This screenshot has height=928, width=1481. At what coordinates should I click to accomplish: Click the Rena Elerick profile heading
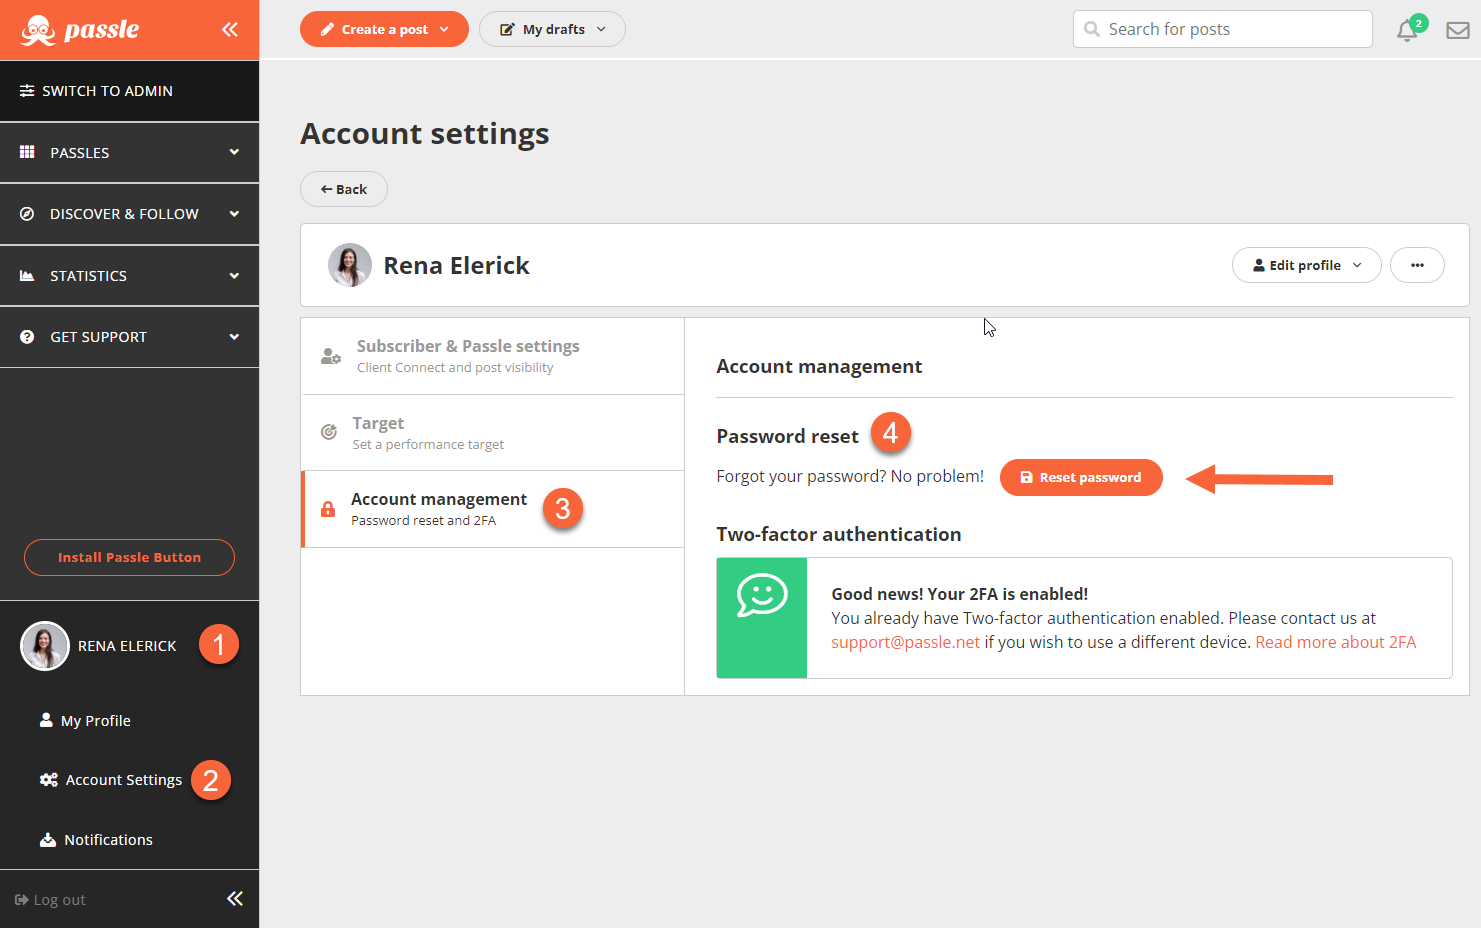tap(456, 265)
